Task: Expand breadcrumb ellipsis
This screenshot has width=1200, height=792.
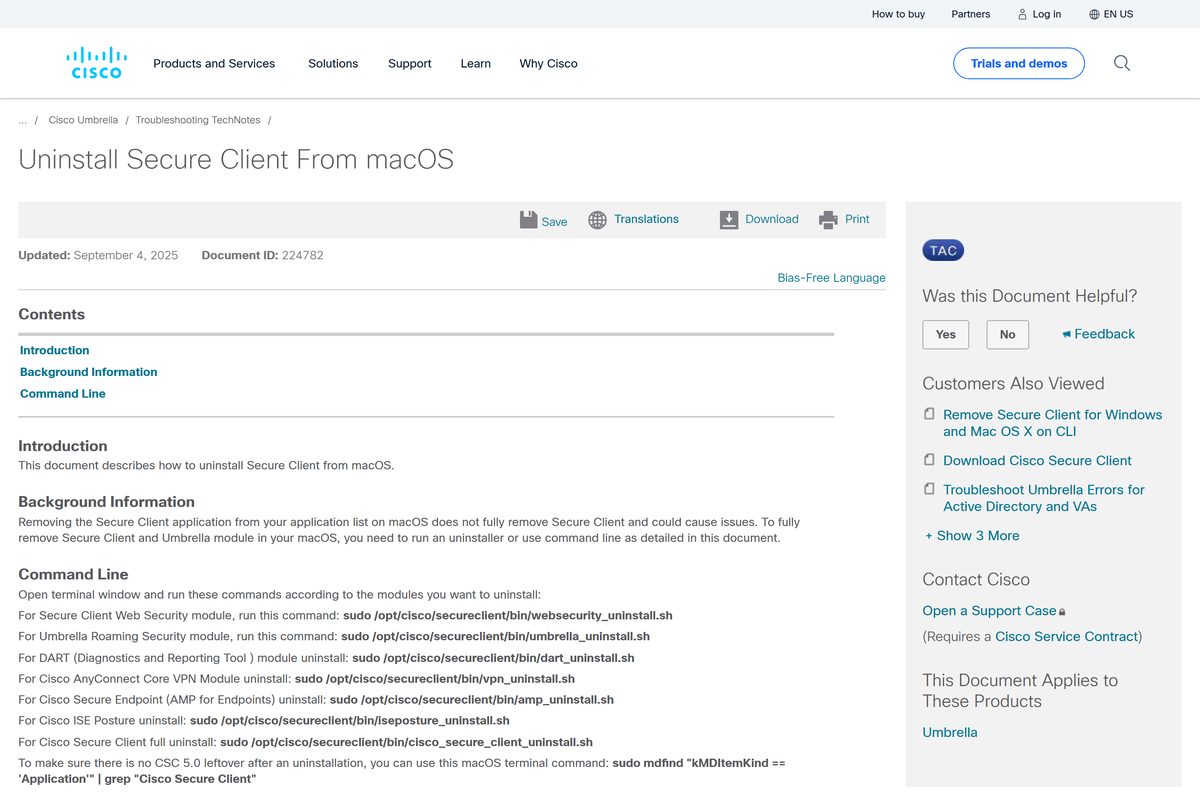Action: coord(22,120)
